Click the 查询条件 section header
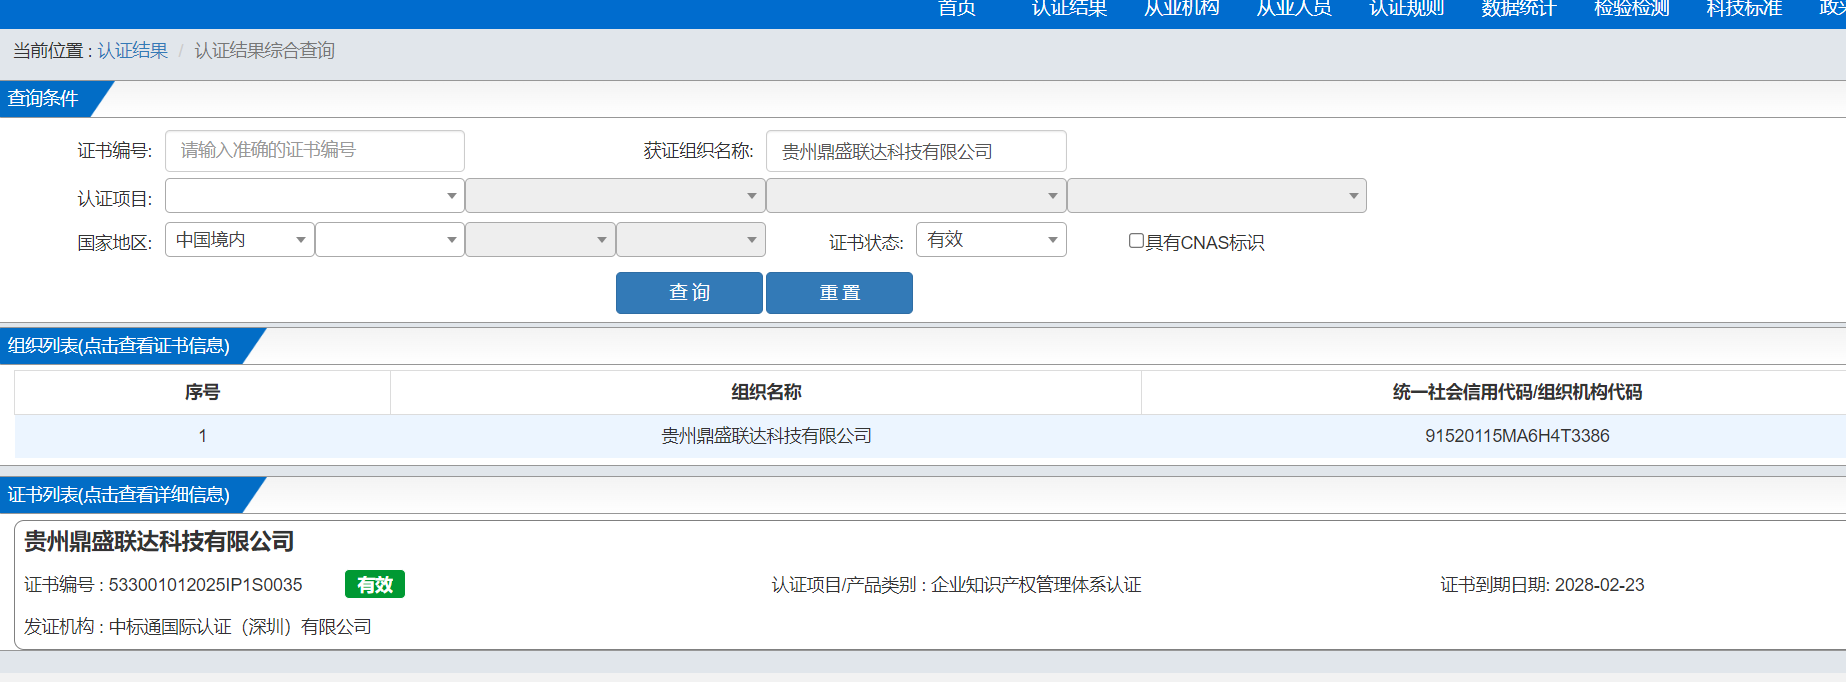Viewport: 1846px width, 682px height. (x=43, y=99)
